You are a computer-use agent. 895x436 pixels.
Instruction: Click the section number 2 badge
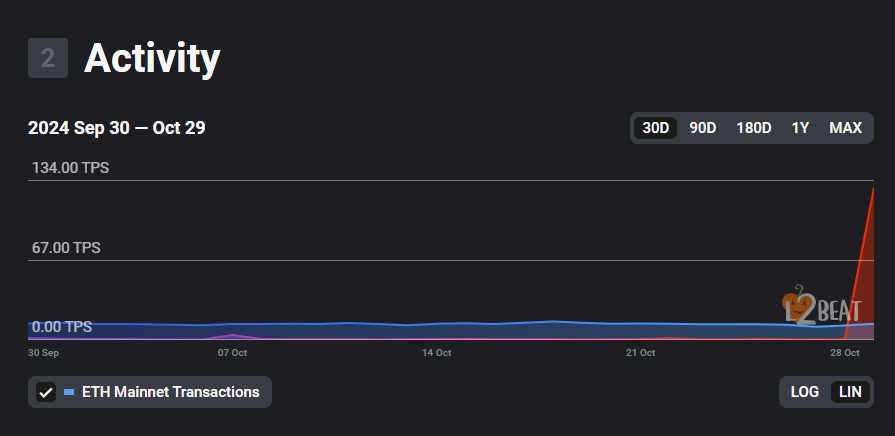[x=47, y=59]
